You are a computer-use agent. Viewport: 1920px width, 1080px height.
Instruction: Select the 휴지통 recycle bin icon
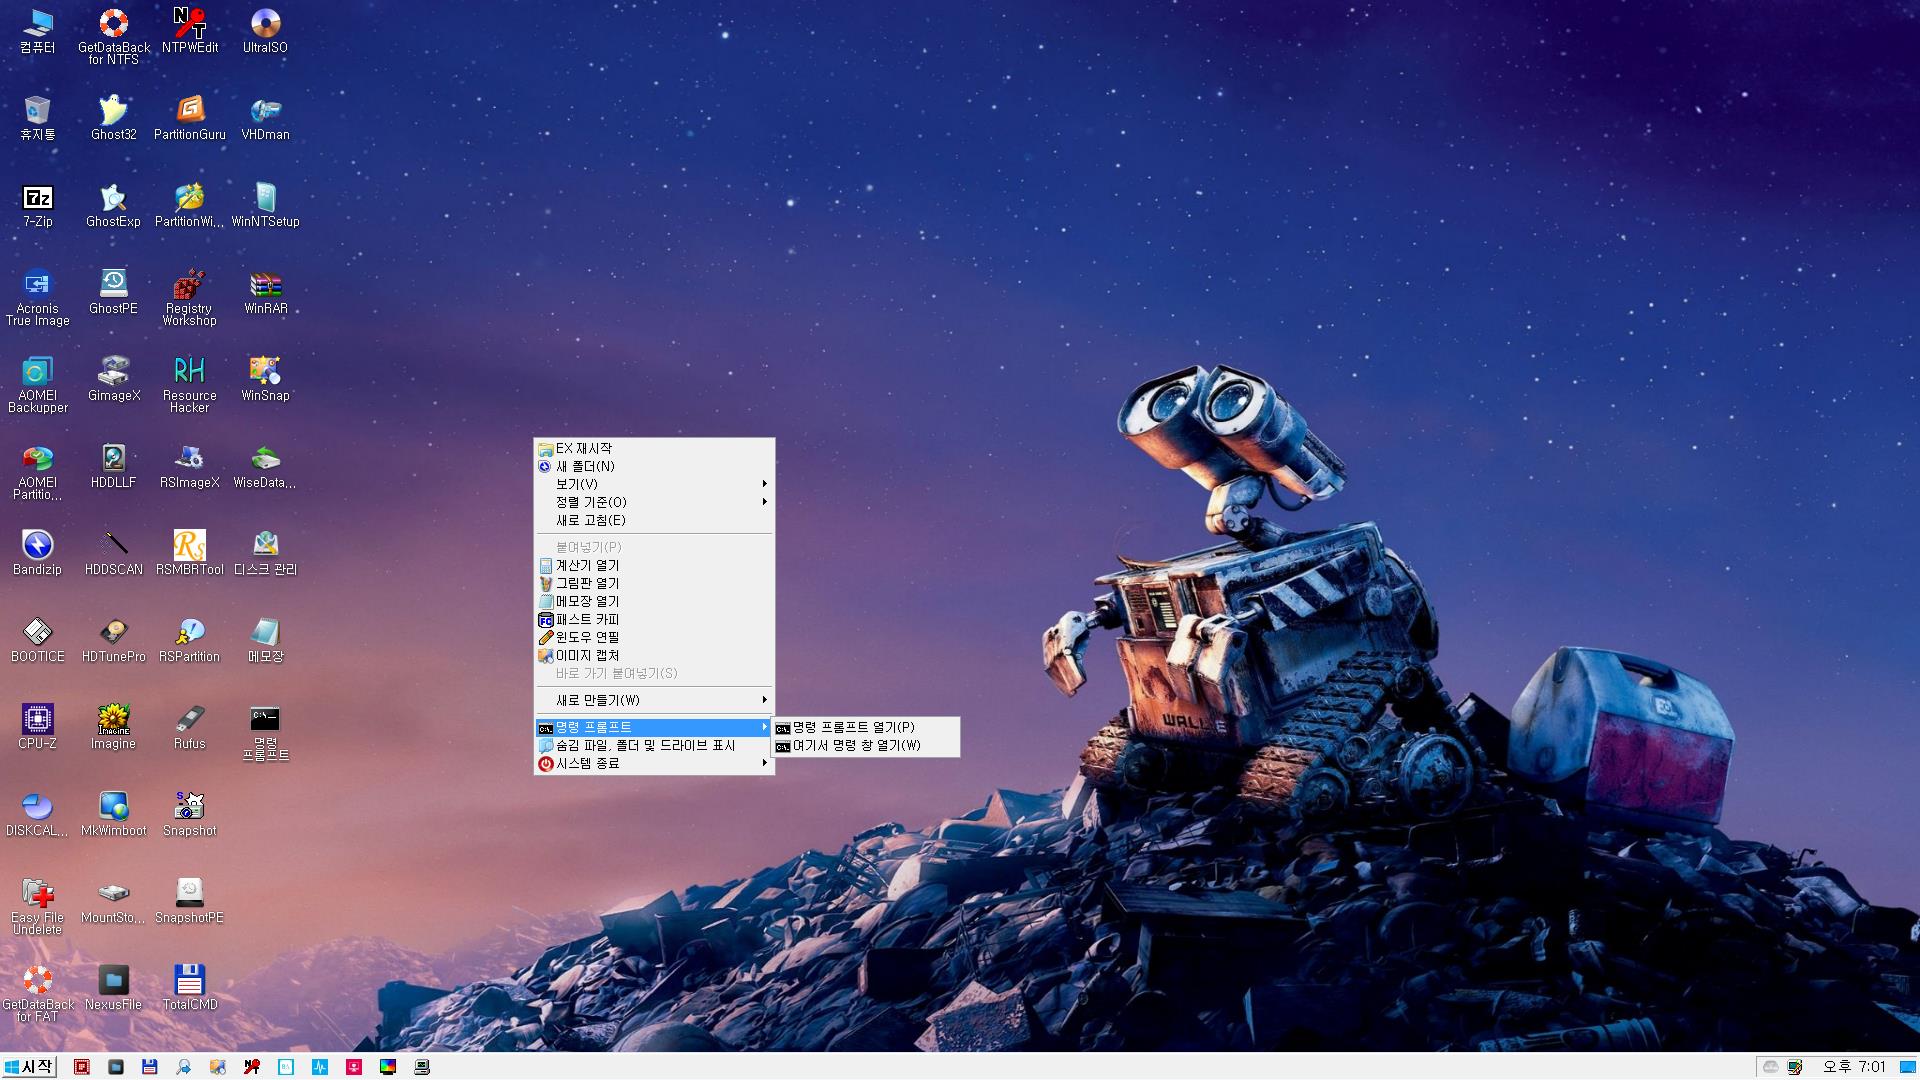38,117
